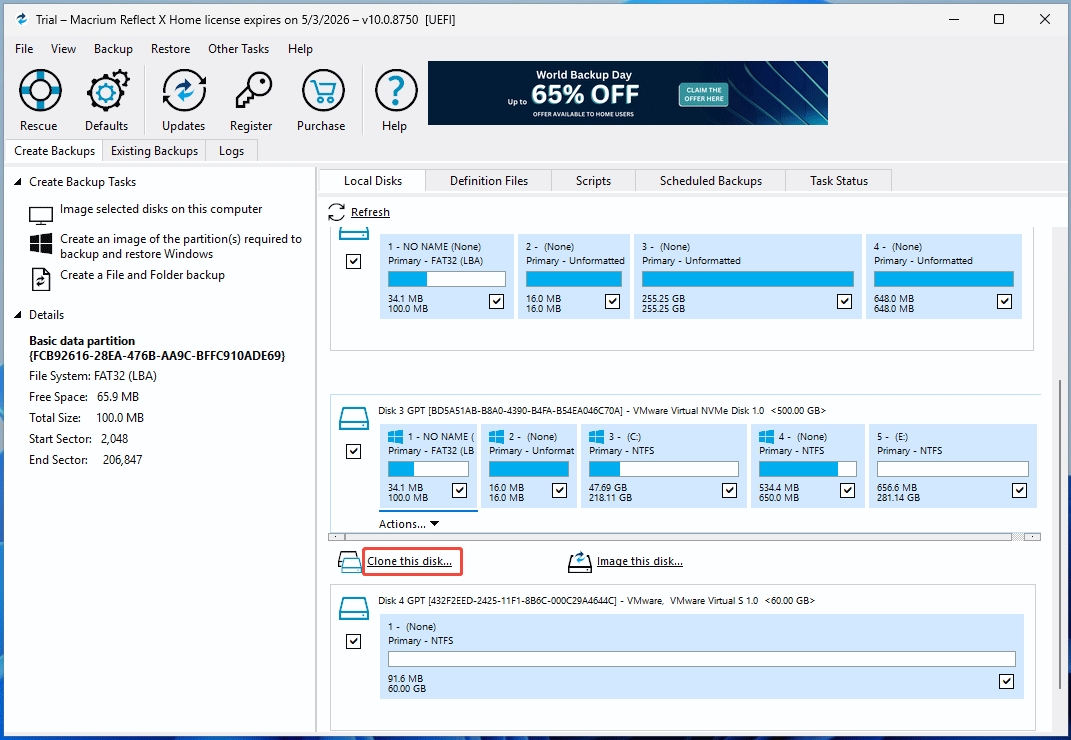Click the Claim The Offer Here banner button
Viewport: 1071px width, 740px height.
click(704, 94)
